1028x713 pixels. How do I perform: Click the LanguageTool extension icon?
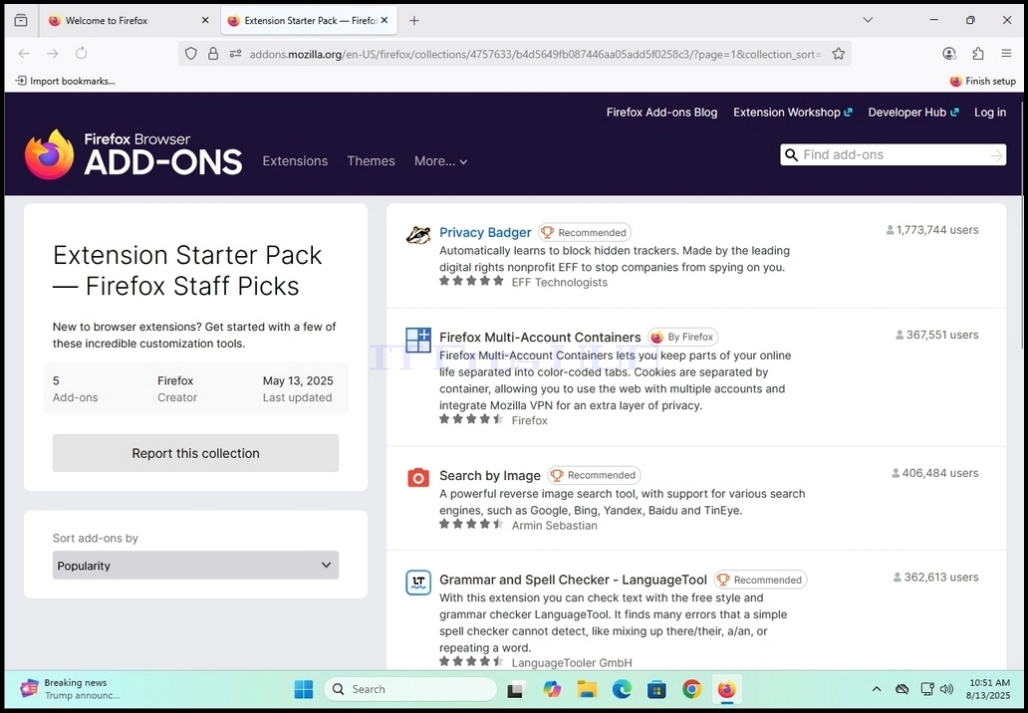(x=418, y=582)
